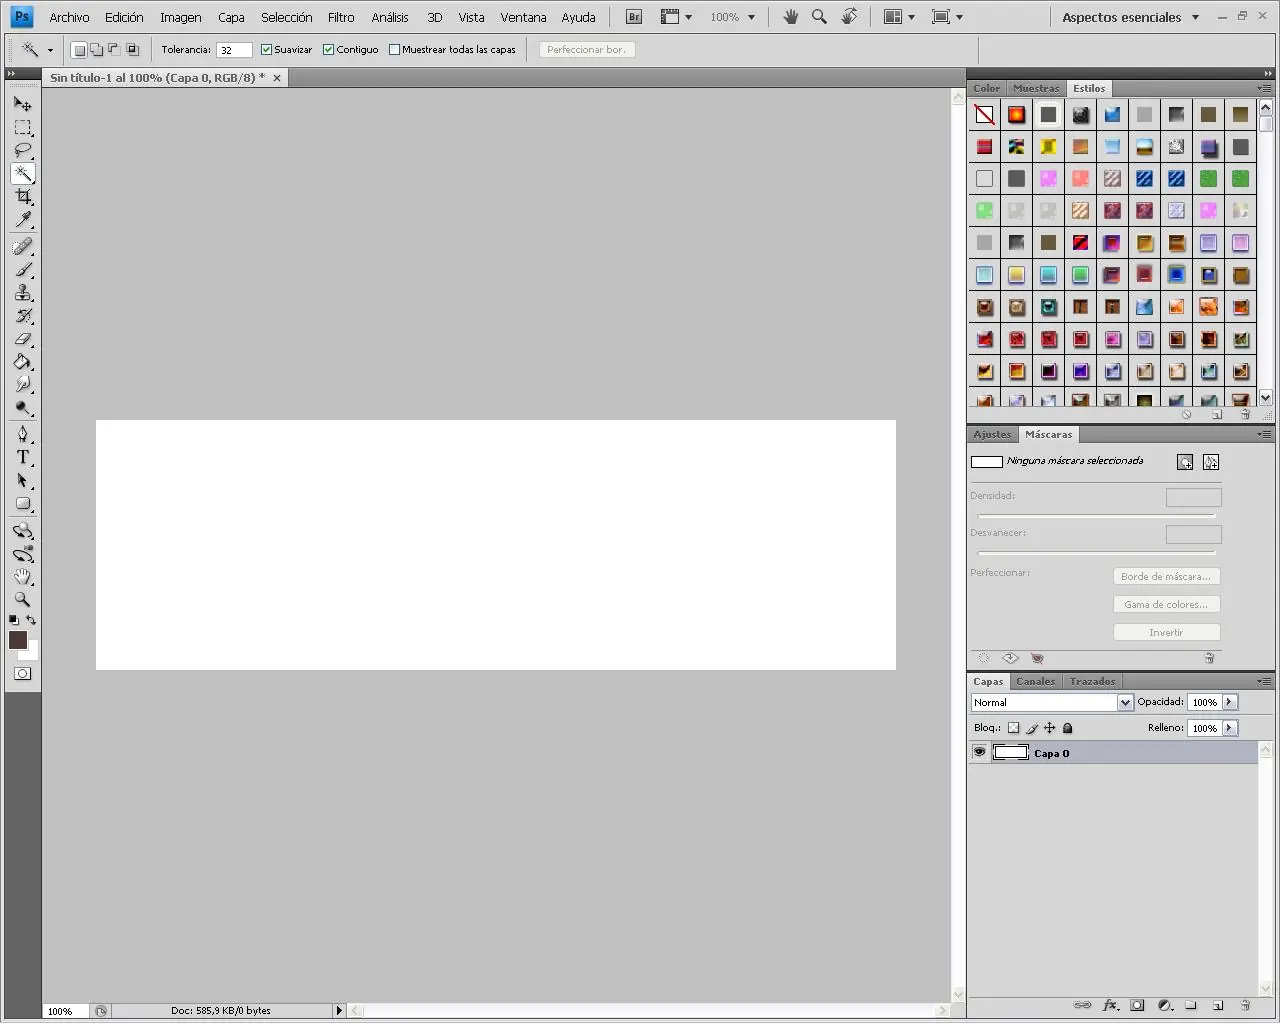Select the Horizontal Type tool
Screen dimensions: 1280x1024
pyautogui.click(x=23, y=457)
